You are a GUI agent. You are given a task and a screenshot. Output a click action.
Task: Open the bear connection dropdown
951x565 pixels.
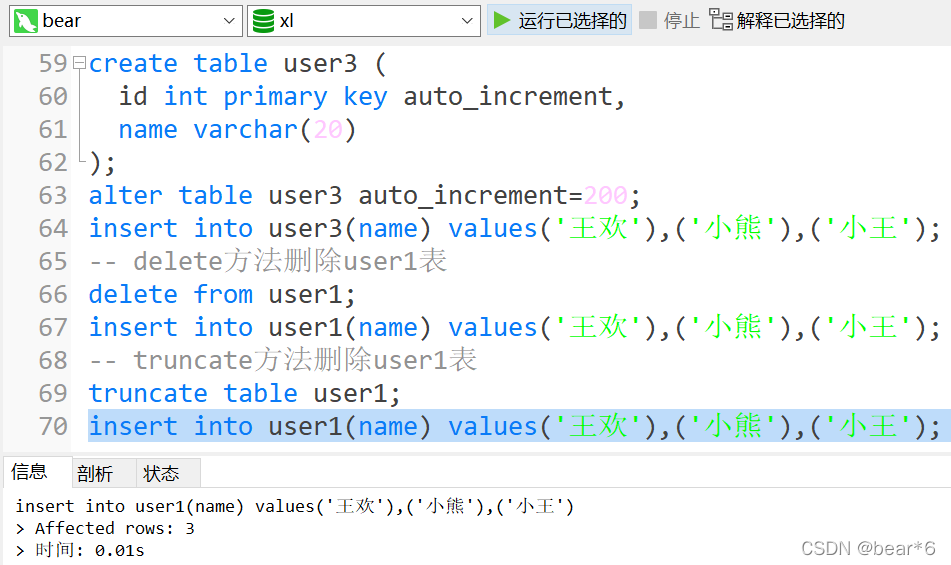[126, 21]
